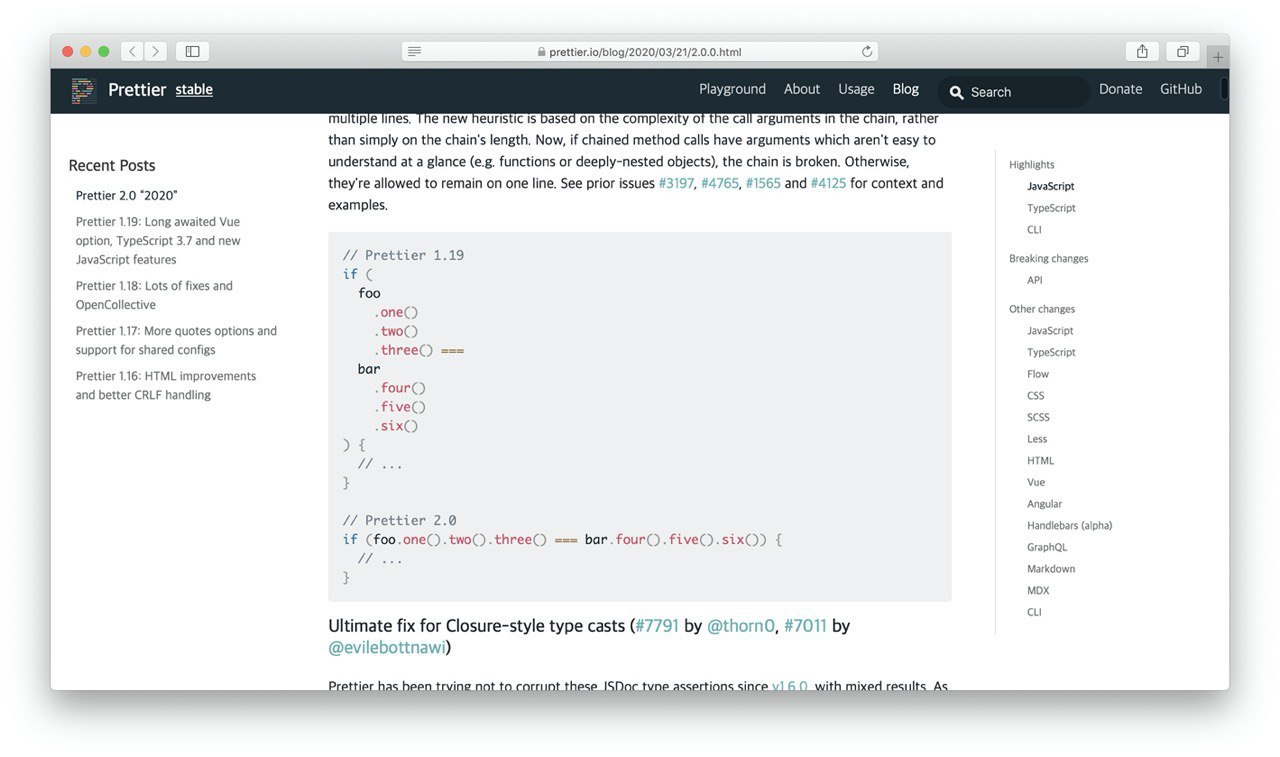Open issue link #3197
The height and width of the screenshot is (757, 1280).
click(x=676, y=183)
